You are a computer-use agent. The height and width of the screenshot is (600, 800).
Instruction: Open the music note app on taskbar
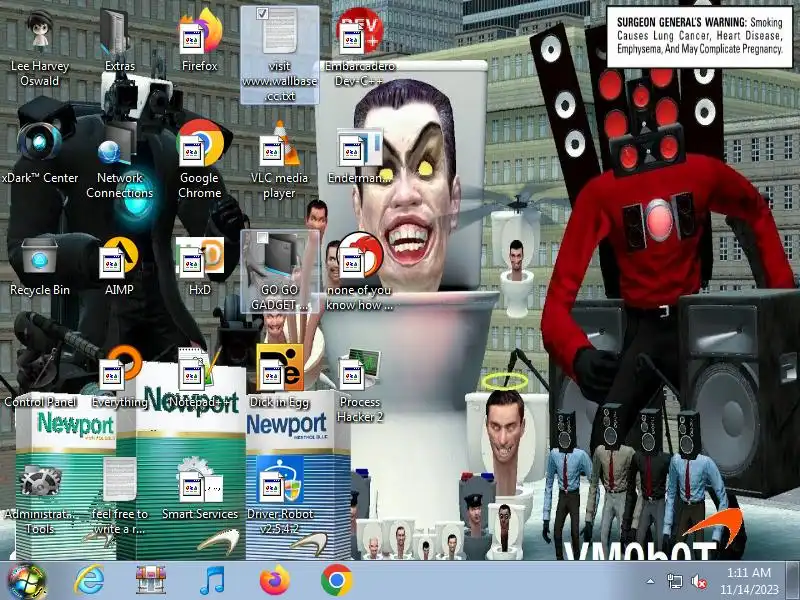[212, 581]
